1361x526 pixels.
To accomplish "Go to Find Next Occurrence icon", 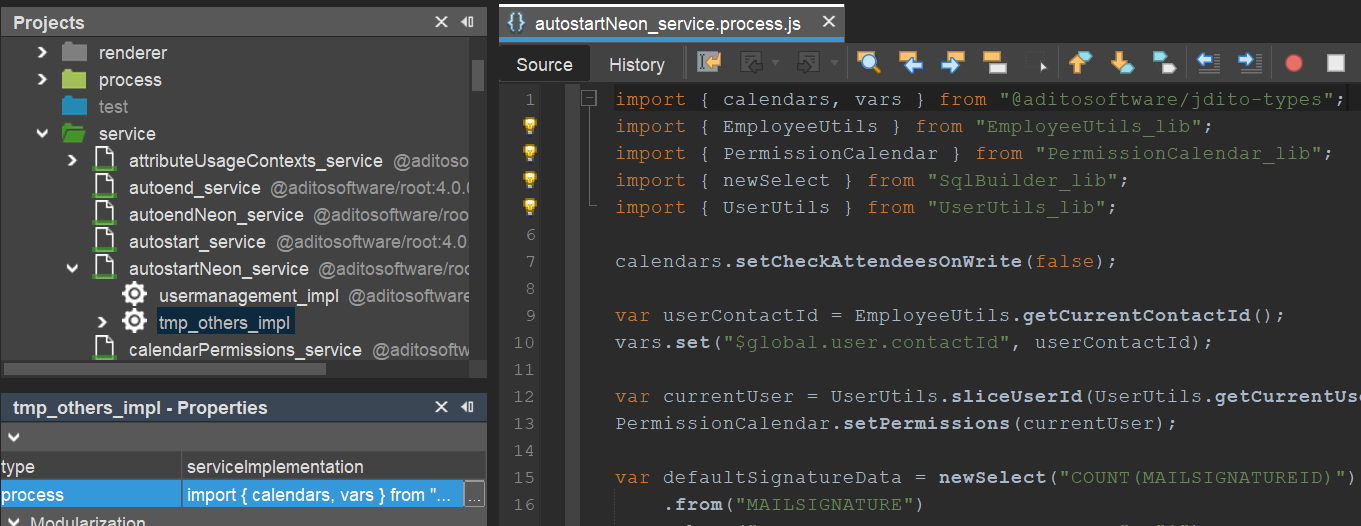I will (952, 63).
